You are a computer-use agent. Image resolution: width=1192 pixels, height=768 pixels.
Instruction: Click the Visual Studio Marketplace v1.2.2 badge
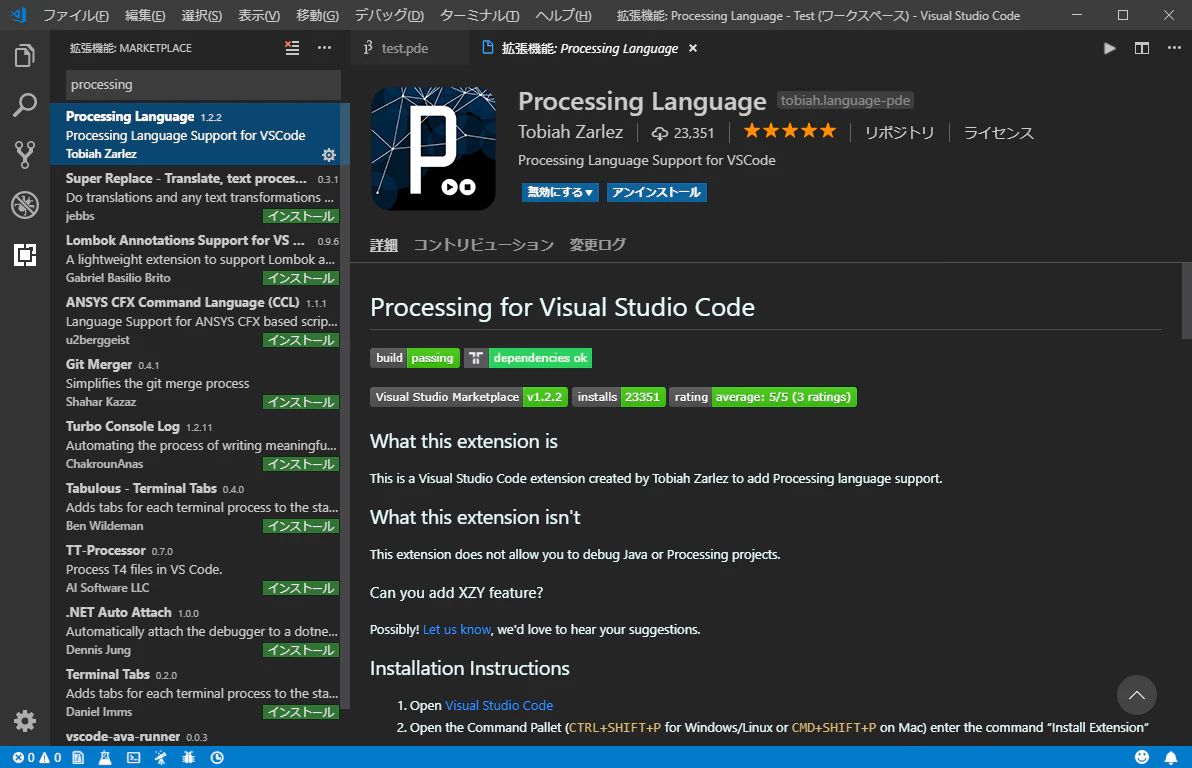pos(469,397)
